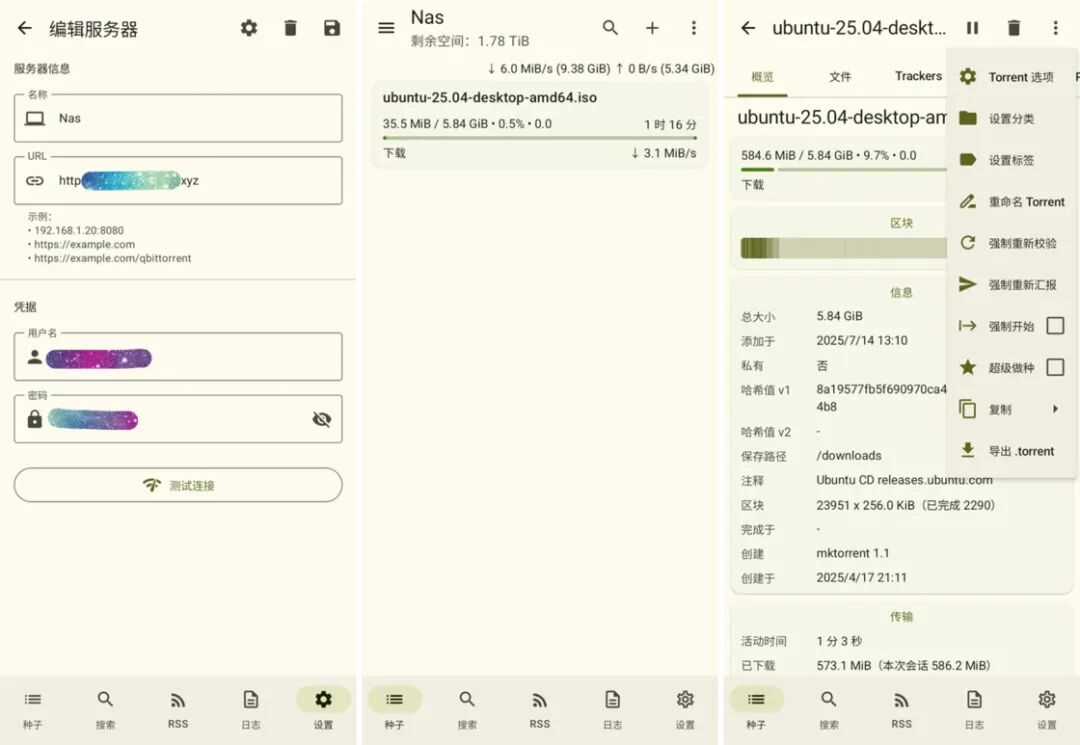
Task: Choose 导出 .torrent from the menu
Action: 1011,451
